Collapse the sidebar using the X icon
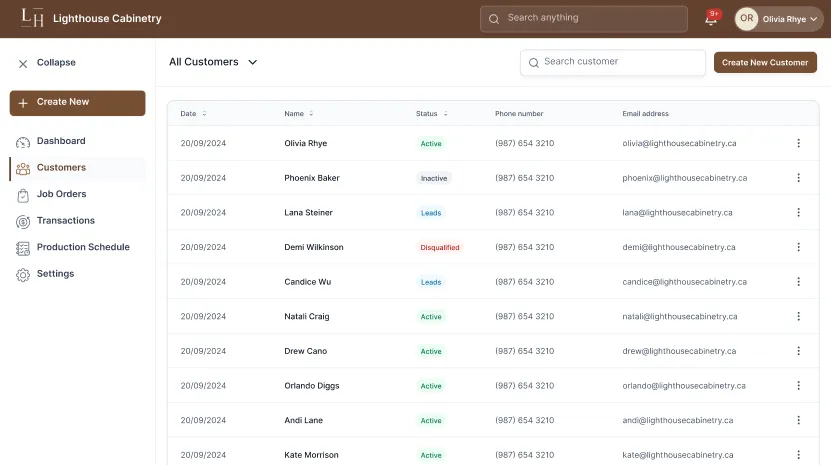Image resolution: width=831 pixels, height=465 pixels. coord(23,63)
